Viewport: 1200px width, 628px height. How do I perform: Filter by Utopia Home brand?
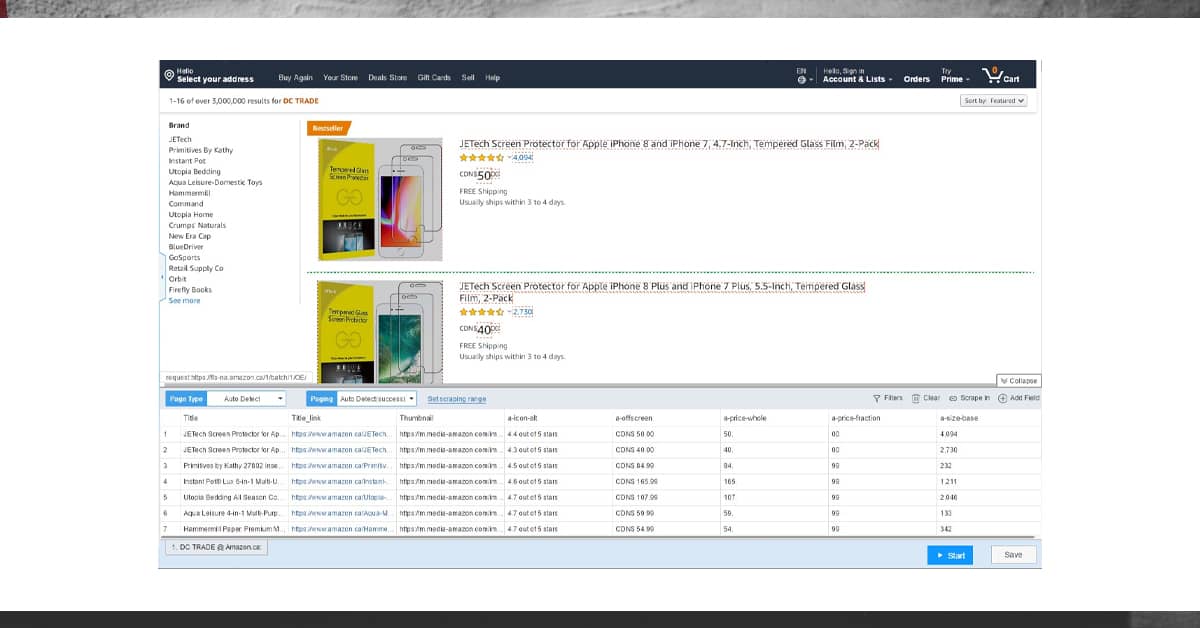click(x=190, y=214)
